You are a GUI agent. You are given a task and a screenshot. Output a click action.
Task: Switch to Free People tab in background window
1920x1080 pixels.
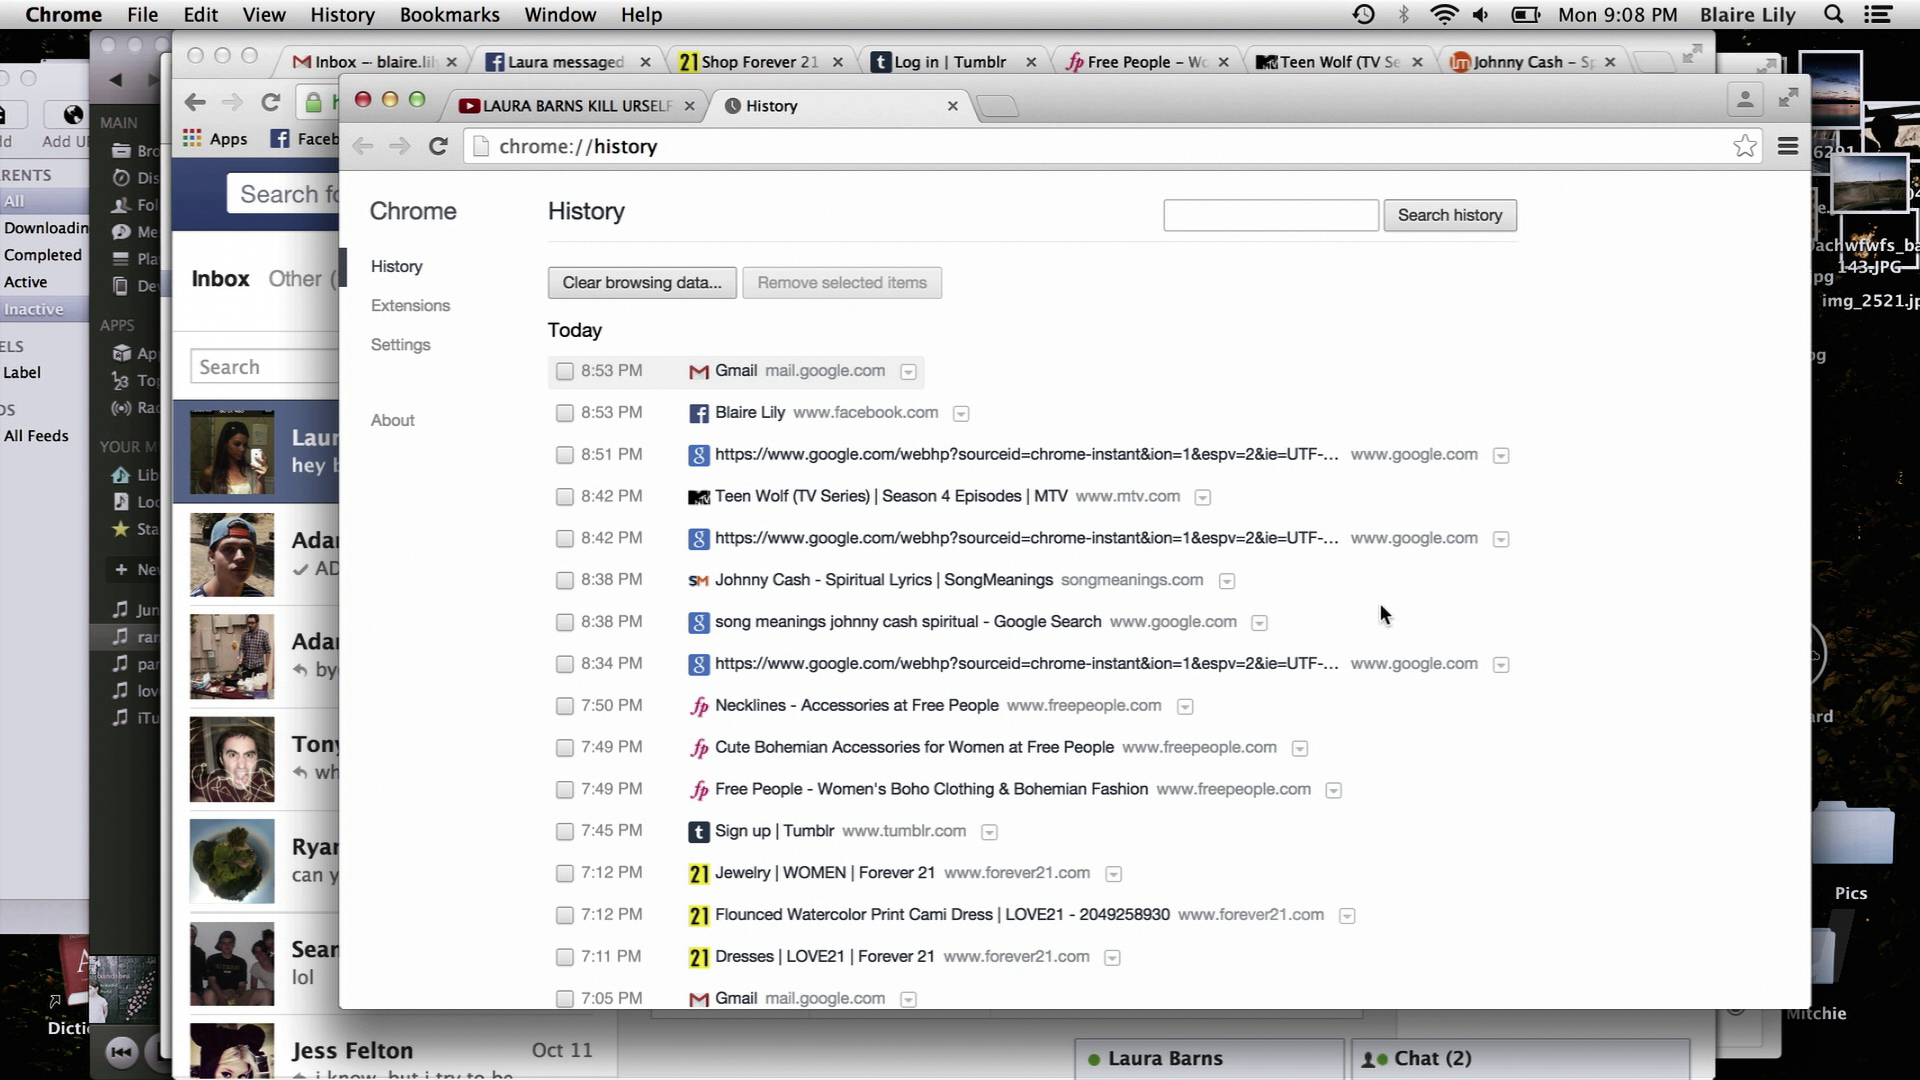[1147, 62]
